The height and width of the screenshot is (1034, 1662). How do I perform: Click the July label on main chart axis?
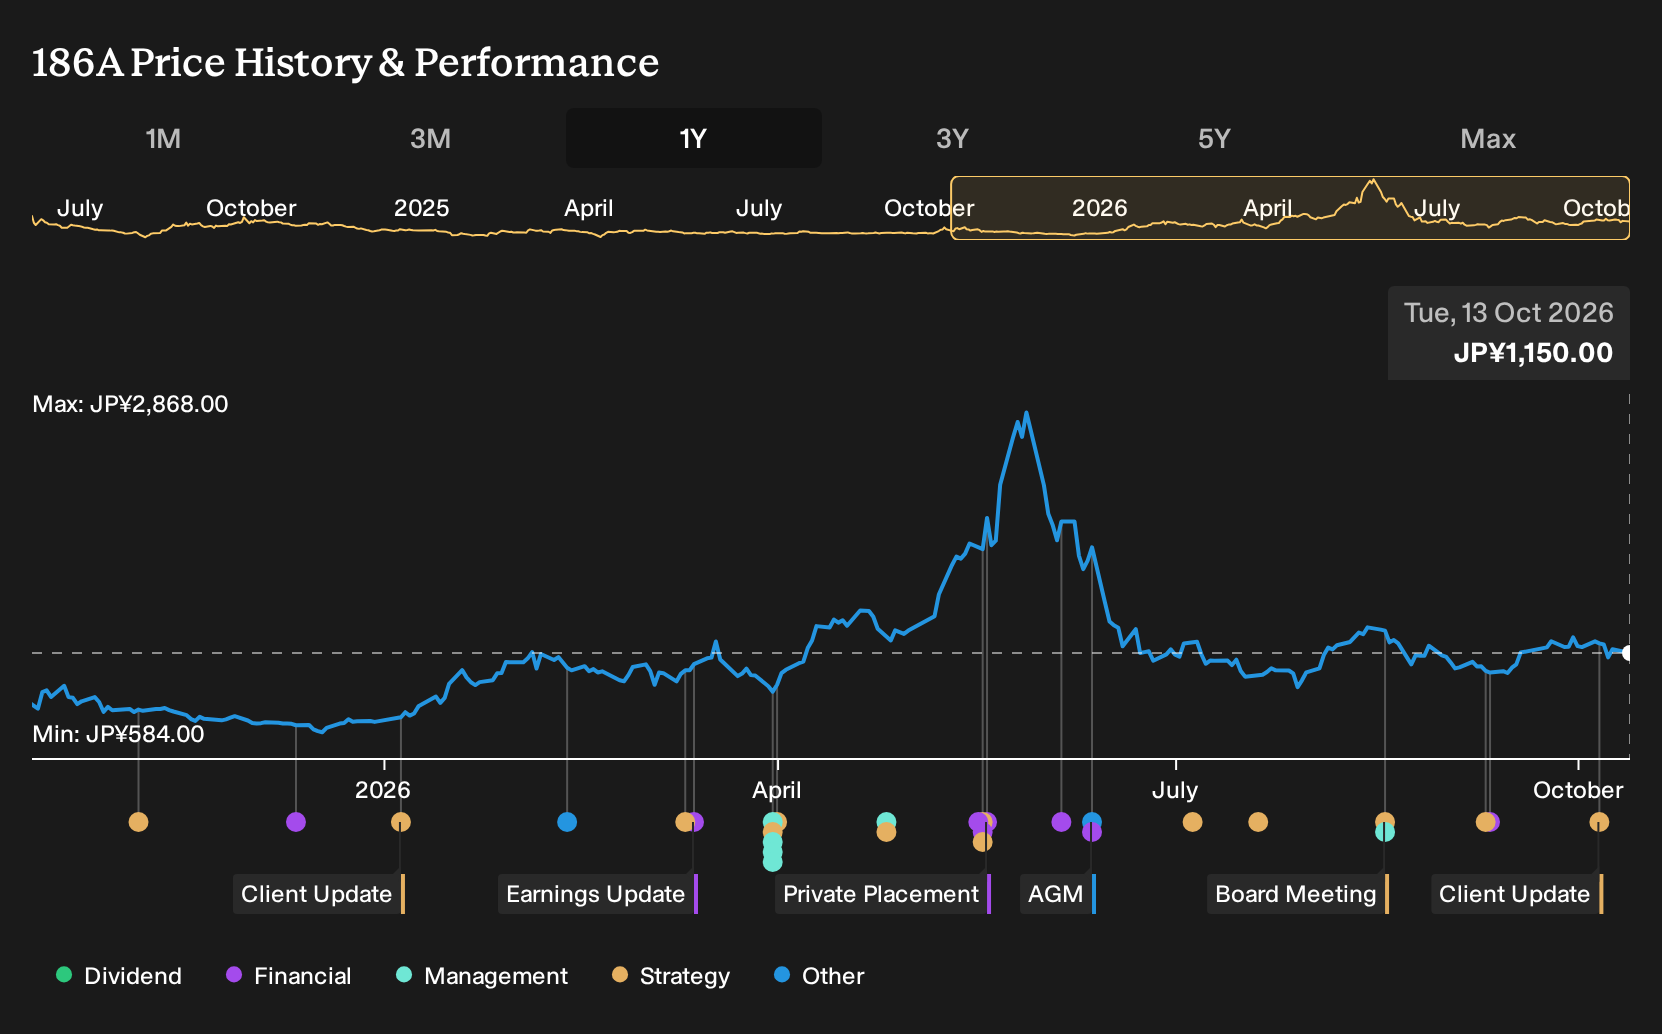(1175, 790)
